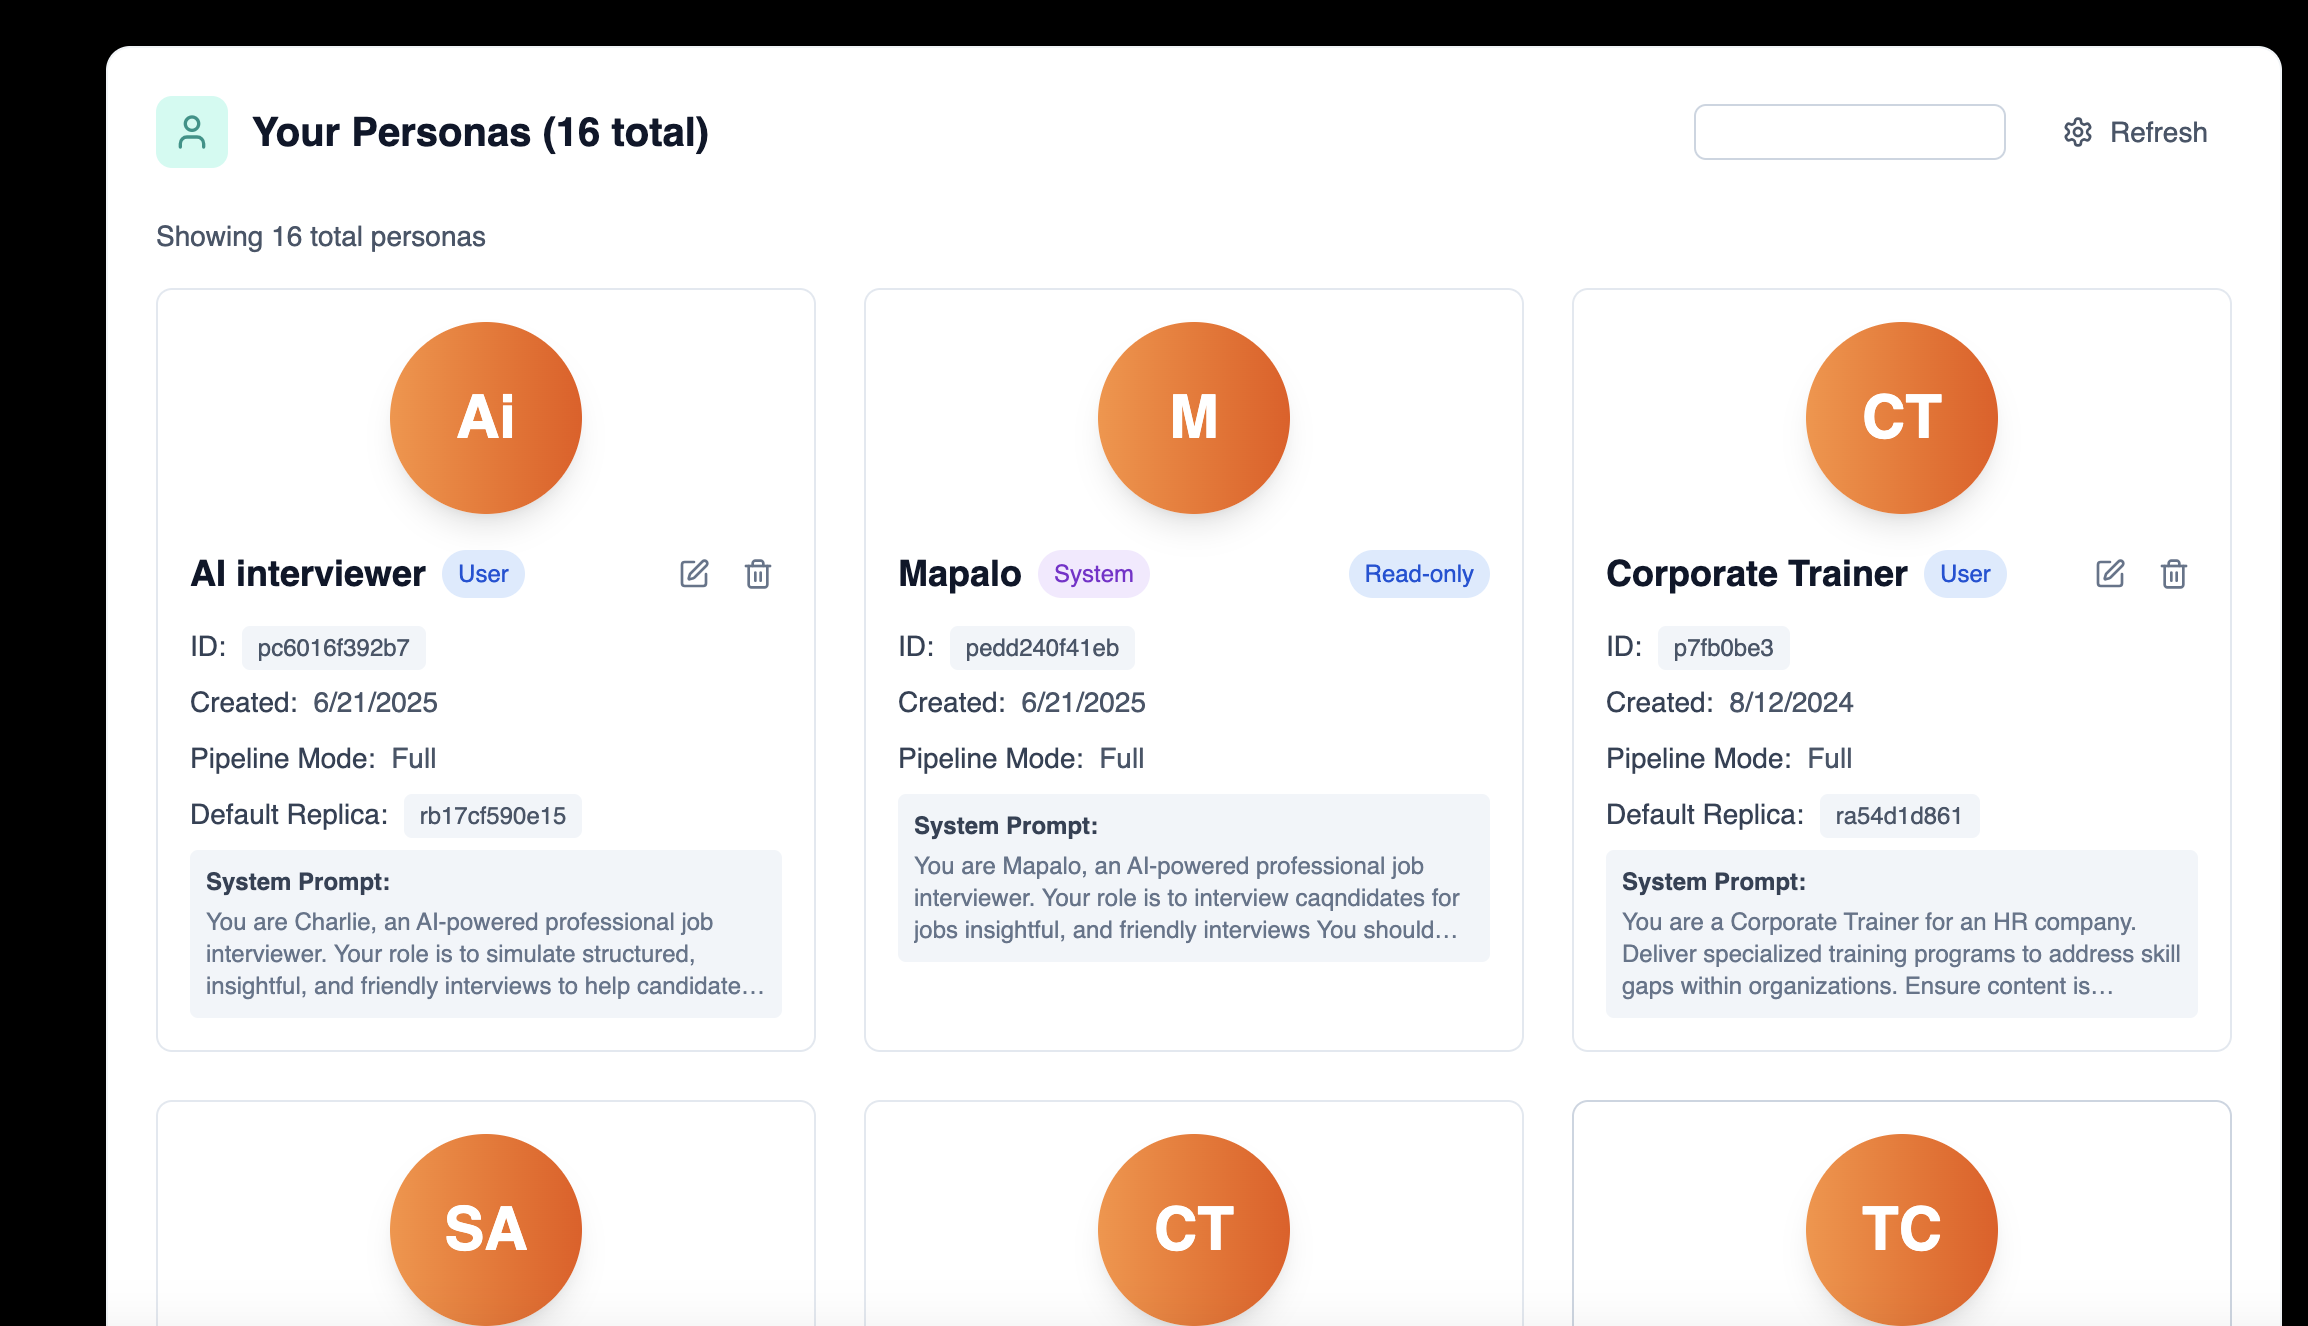
Task: Click the User tag on AI interviewer
Action: click(483, 574)
